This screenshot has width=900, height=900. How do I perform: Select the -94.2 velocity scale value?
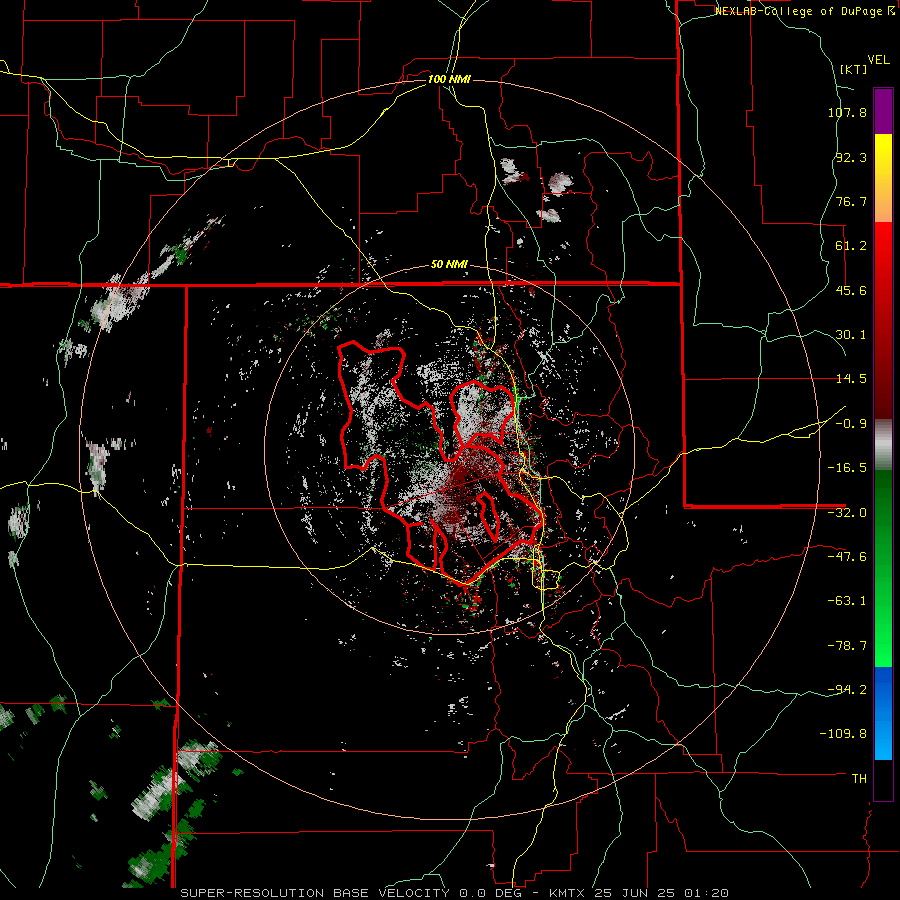pyautogui.click(x=847, y=689)
